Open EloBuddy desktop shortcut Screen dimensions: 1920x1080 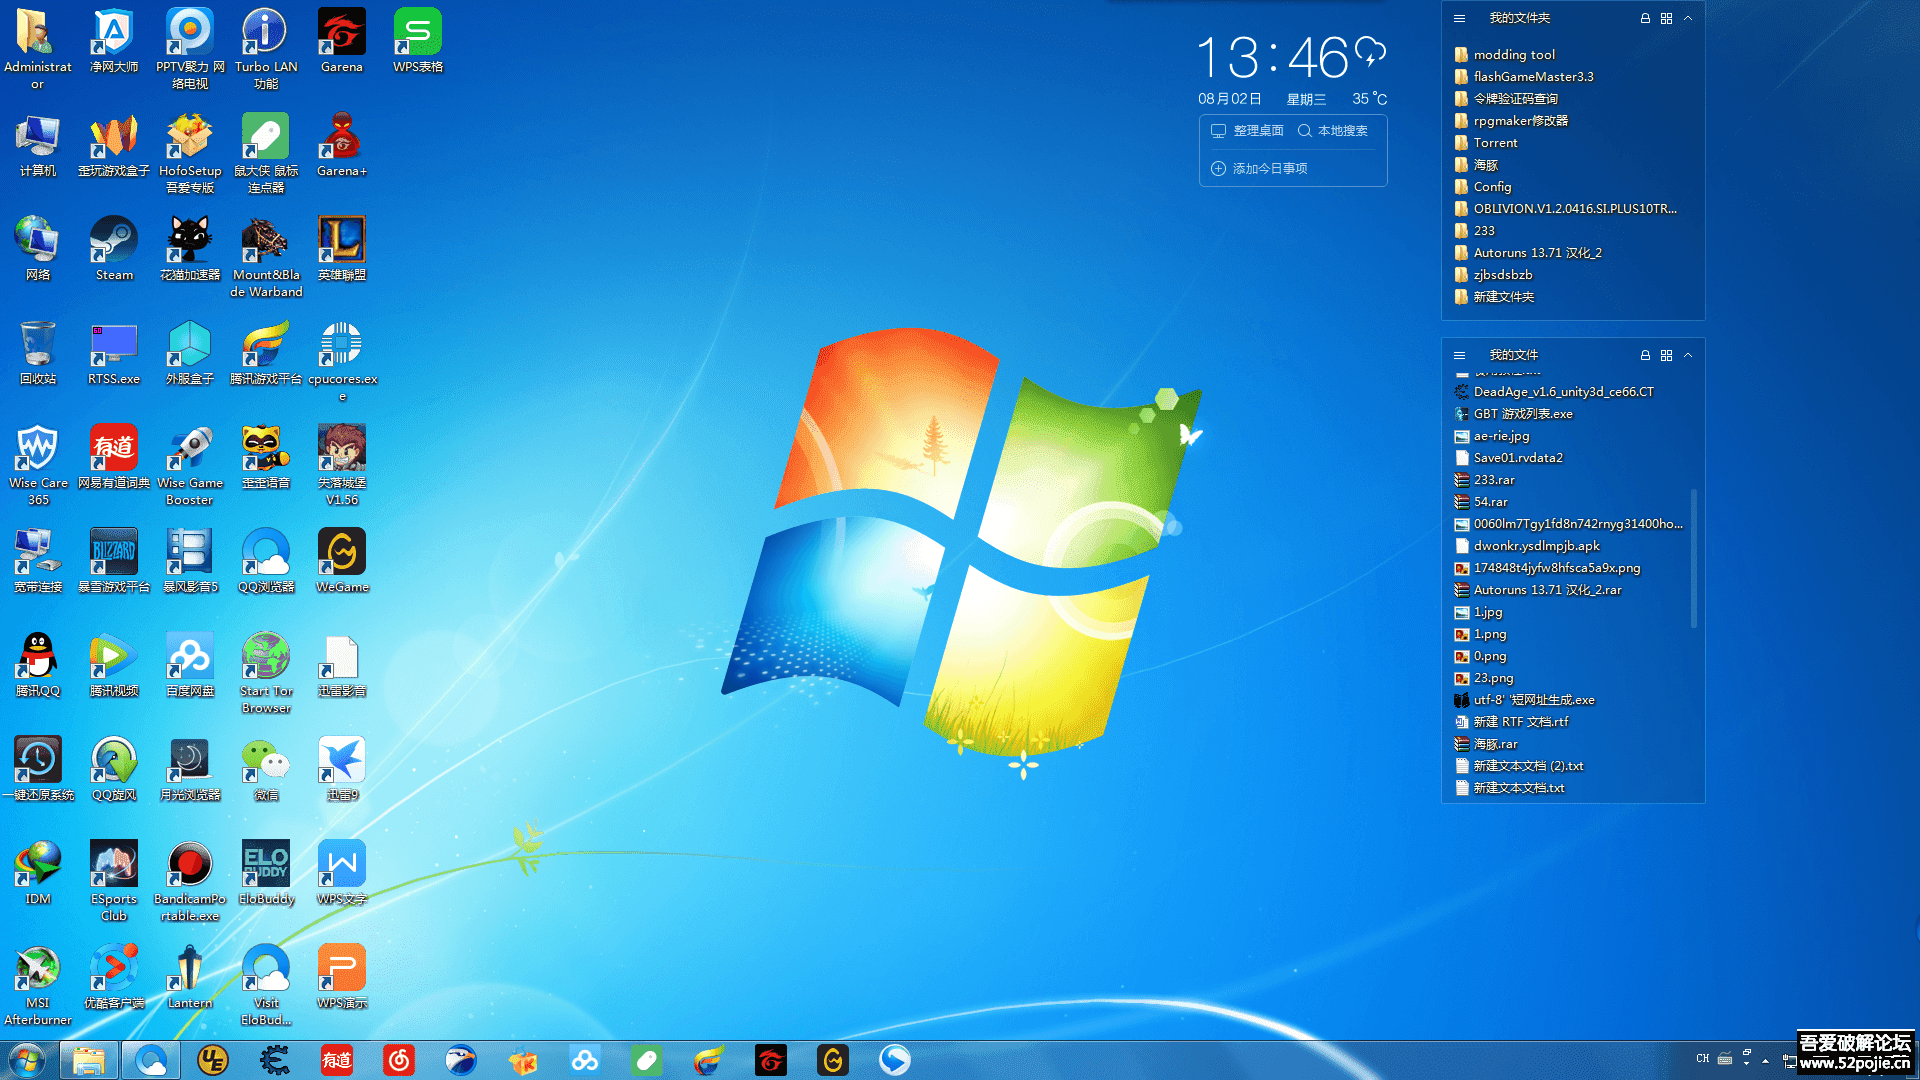pyautogui.click(x=266, y=873)
